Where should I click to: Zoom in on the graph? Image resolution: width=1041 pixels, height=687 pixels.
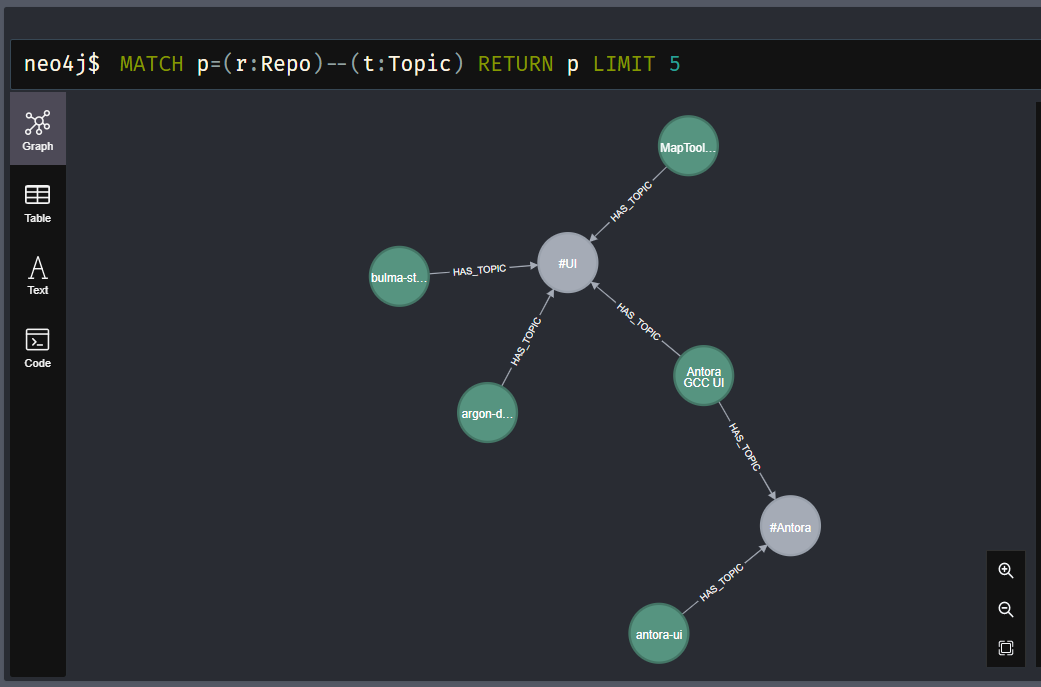coord(1005,571)
